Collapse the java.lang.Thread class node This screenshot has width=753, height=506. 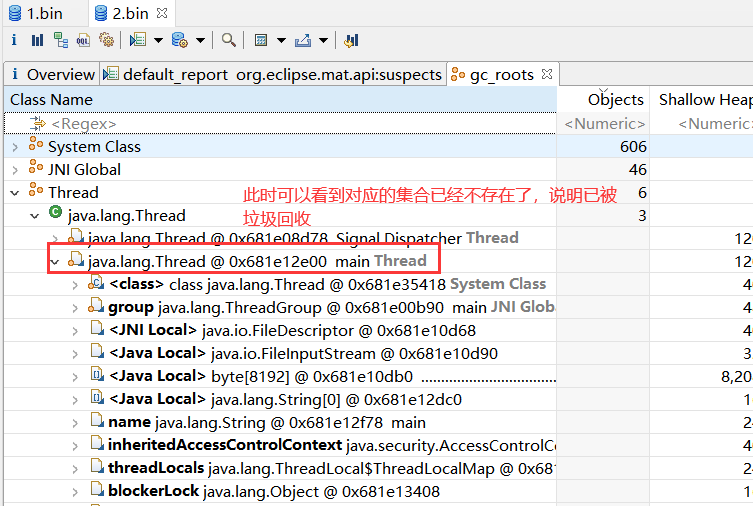click(35, 216)
